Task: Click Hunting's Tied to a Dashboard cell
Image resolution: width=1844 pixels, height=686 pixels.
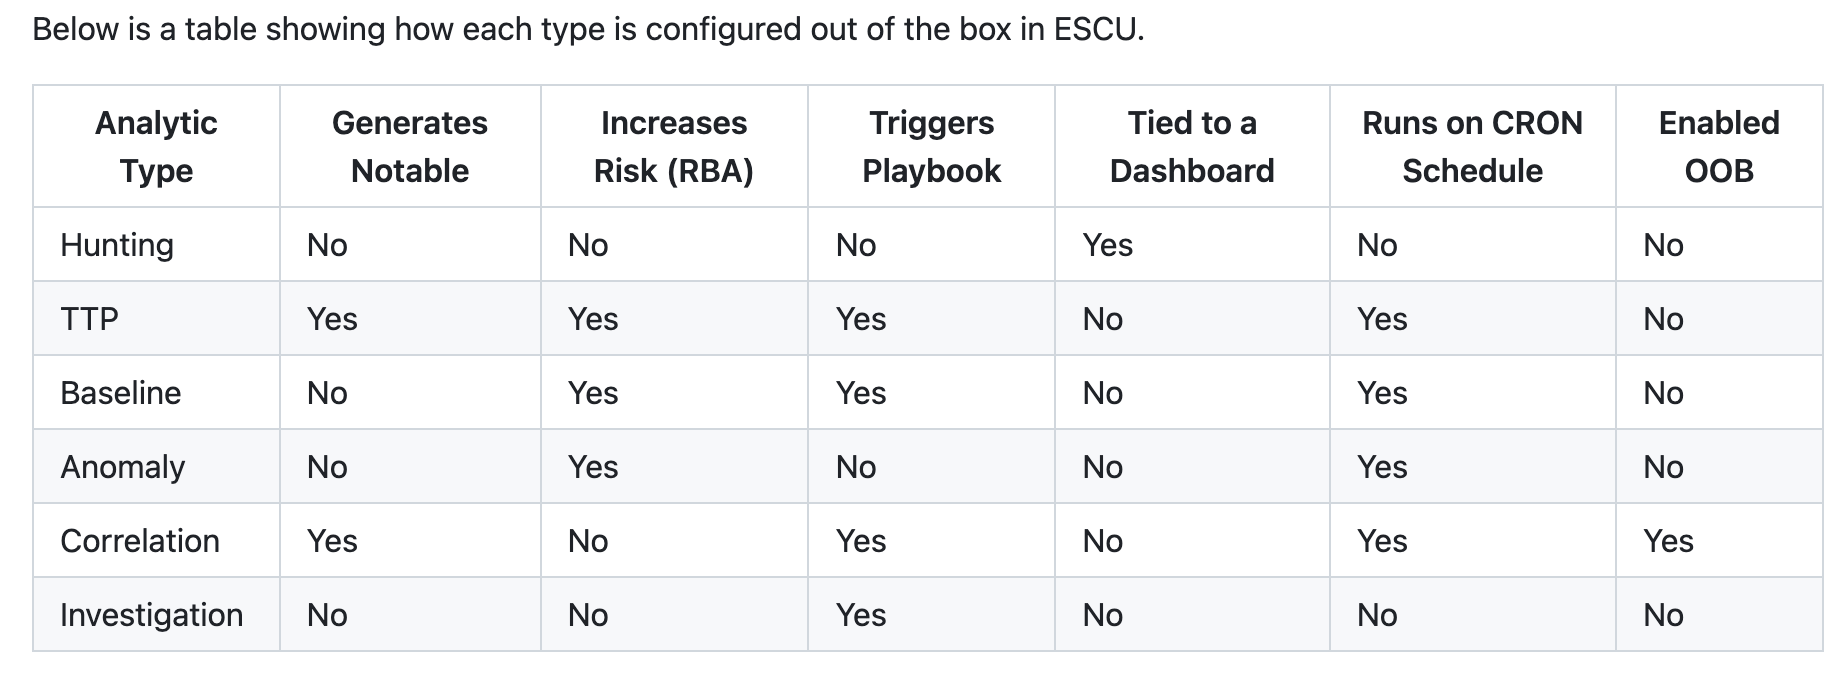Action: click(1108, 245)
